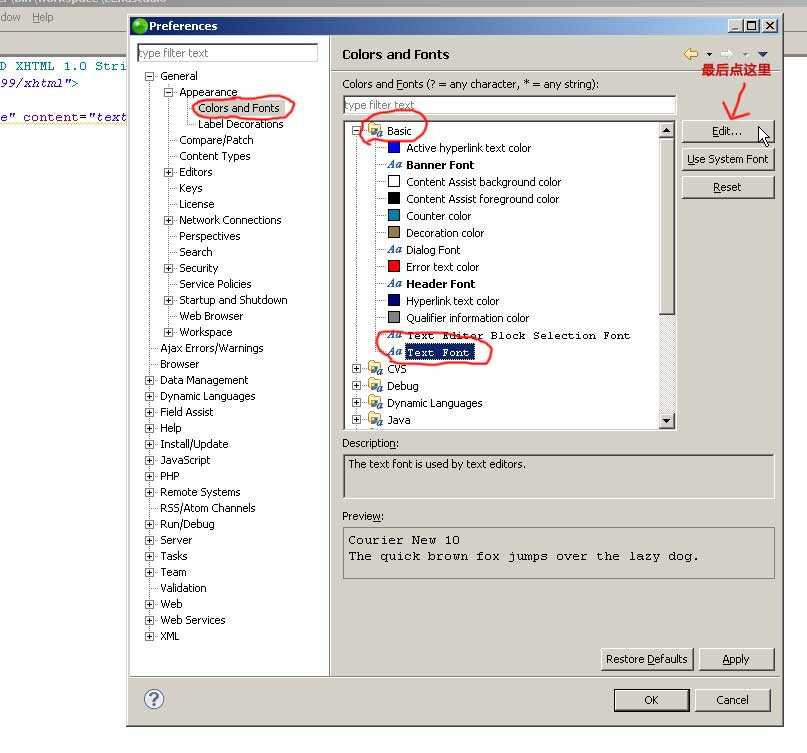Select Active hyperlink text color blue swatch

coord(394,148)
